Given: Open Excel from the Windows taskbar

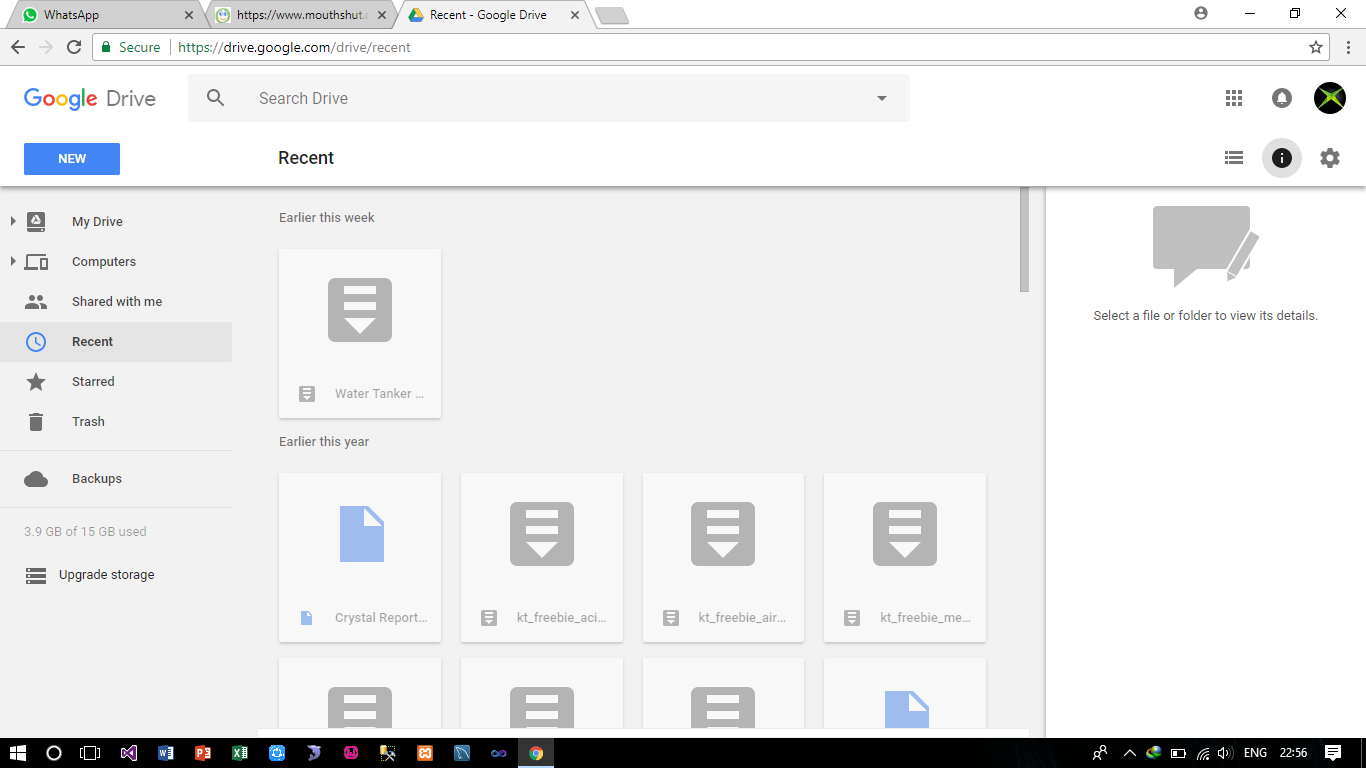Looking at the screenshot, I should tap(240, 753).
